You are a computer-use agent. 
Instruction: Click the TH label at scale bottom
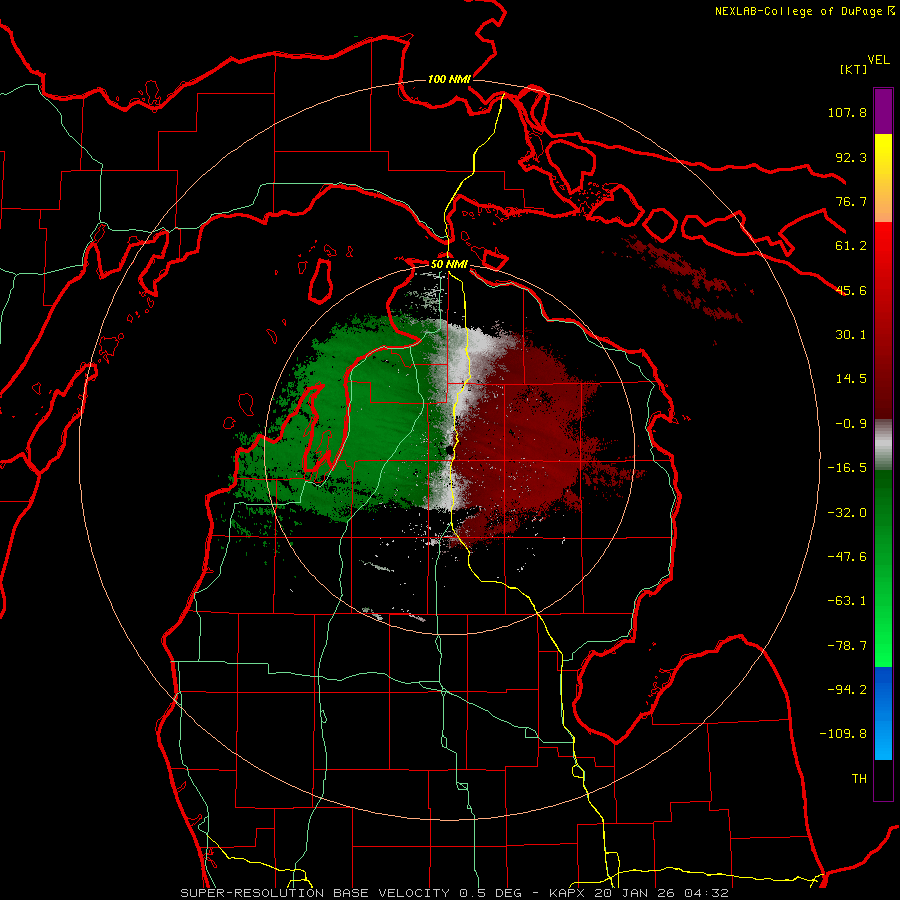[859, 779]
